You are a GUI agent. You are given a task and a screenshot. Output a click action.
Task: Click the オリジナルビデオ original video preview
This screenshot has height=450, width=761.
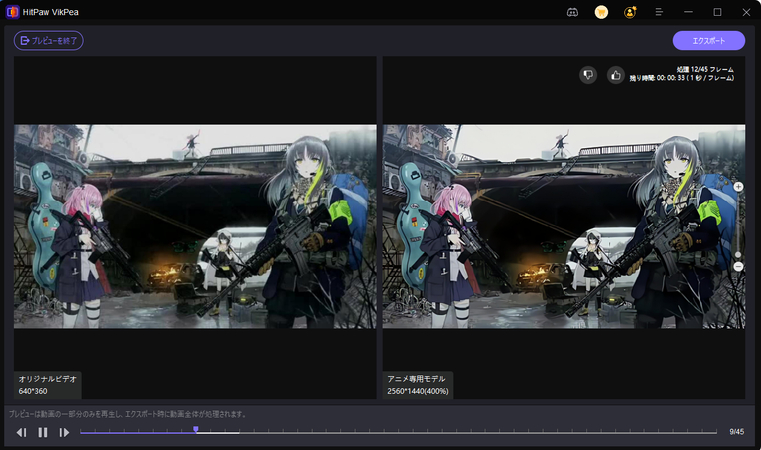click(x=195, y=226)
